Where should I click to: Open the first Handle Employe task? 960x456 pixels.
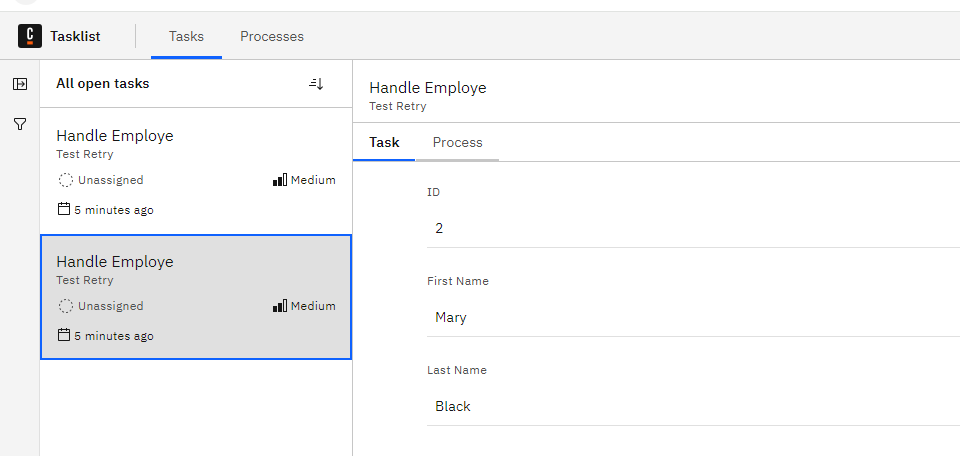tap(196, 171)
